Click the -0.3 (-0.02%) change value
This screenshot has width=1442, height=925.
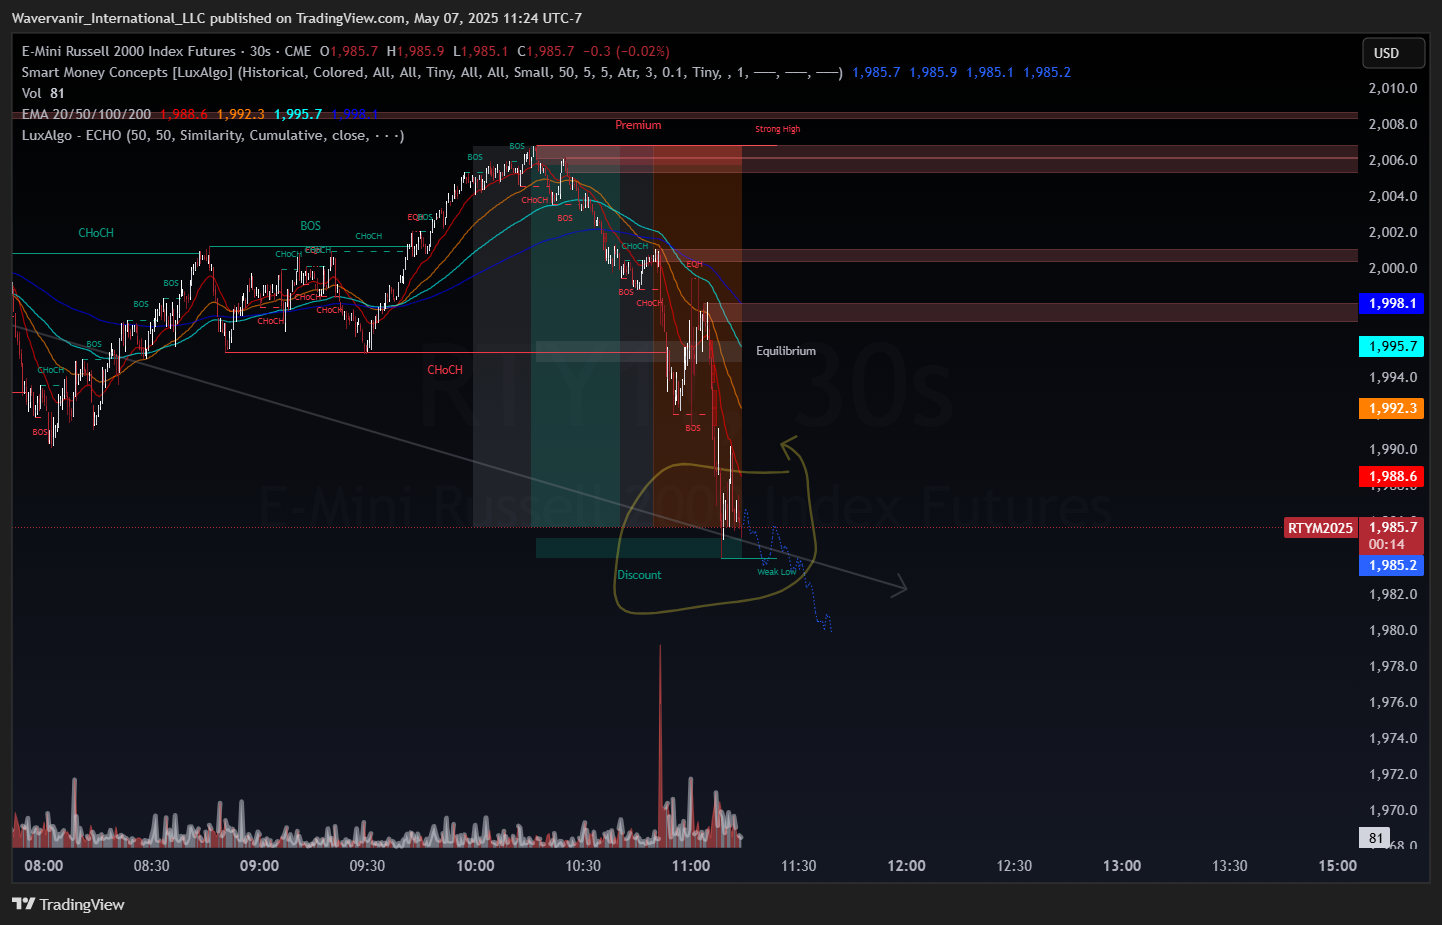click(x=627, y=51)
